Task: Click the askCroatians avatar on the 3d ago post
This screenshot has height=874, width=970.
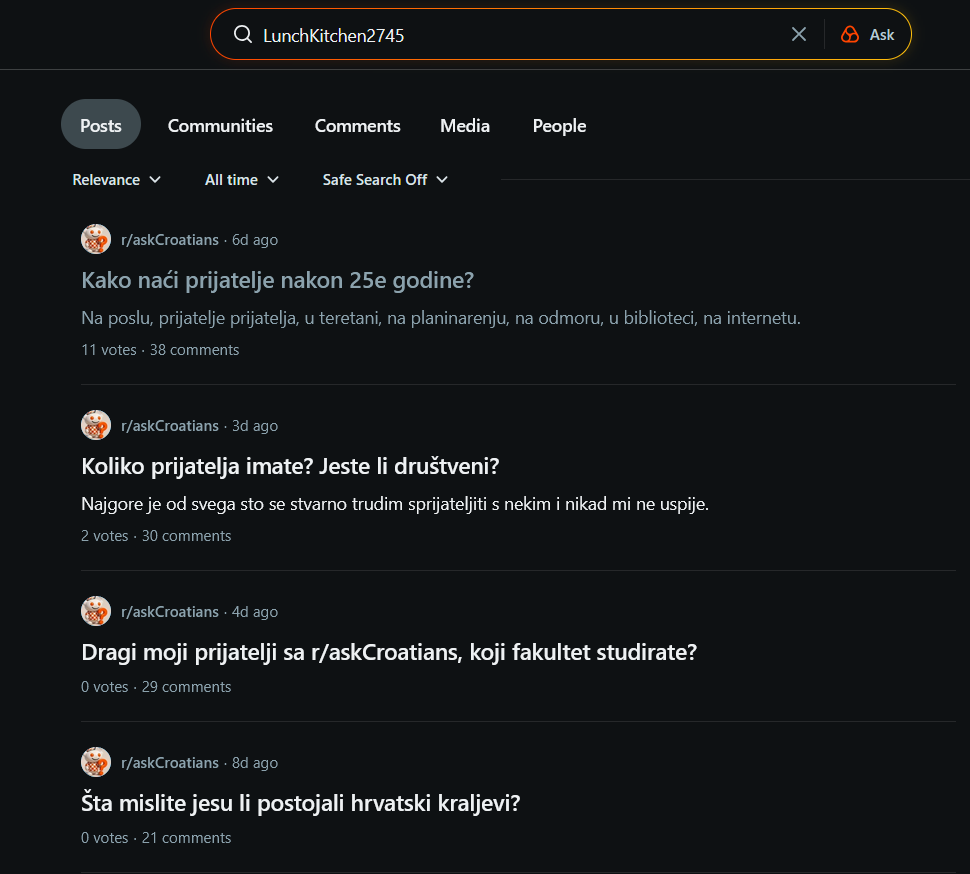Action: [96, 426]
